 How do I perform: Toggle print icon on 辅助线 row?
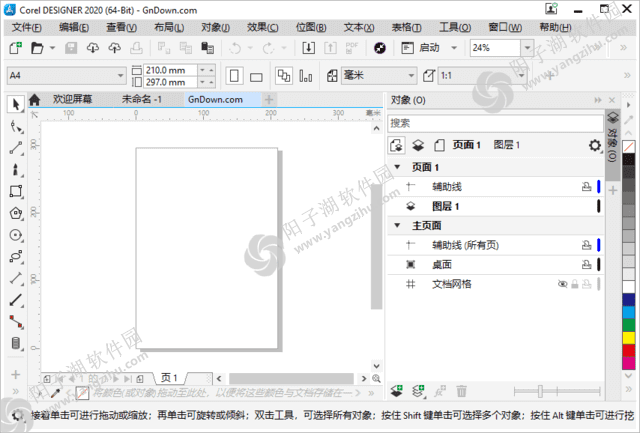(x=587, y=187)
